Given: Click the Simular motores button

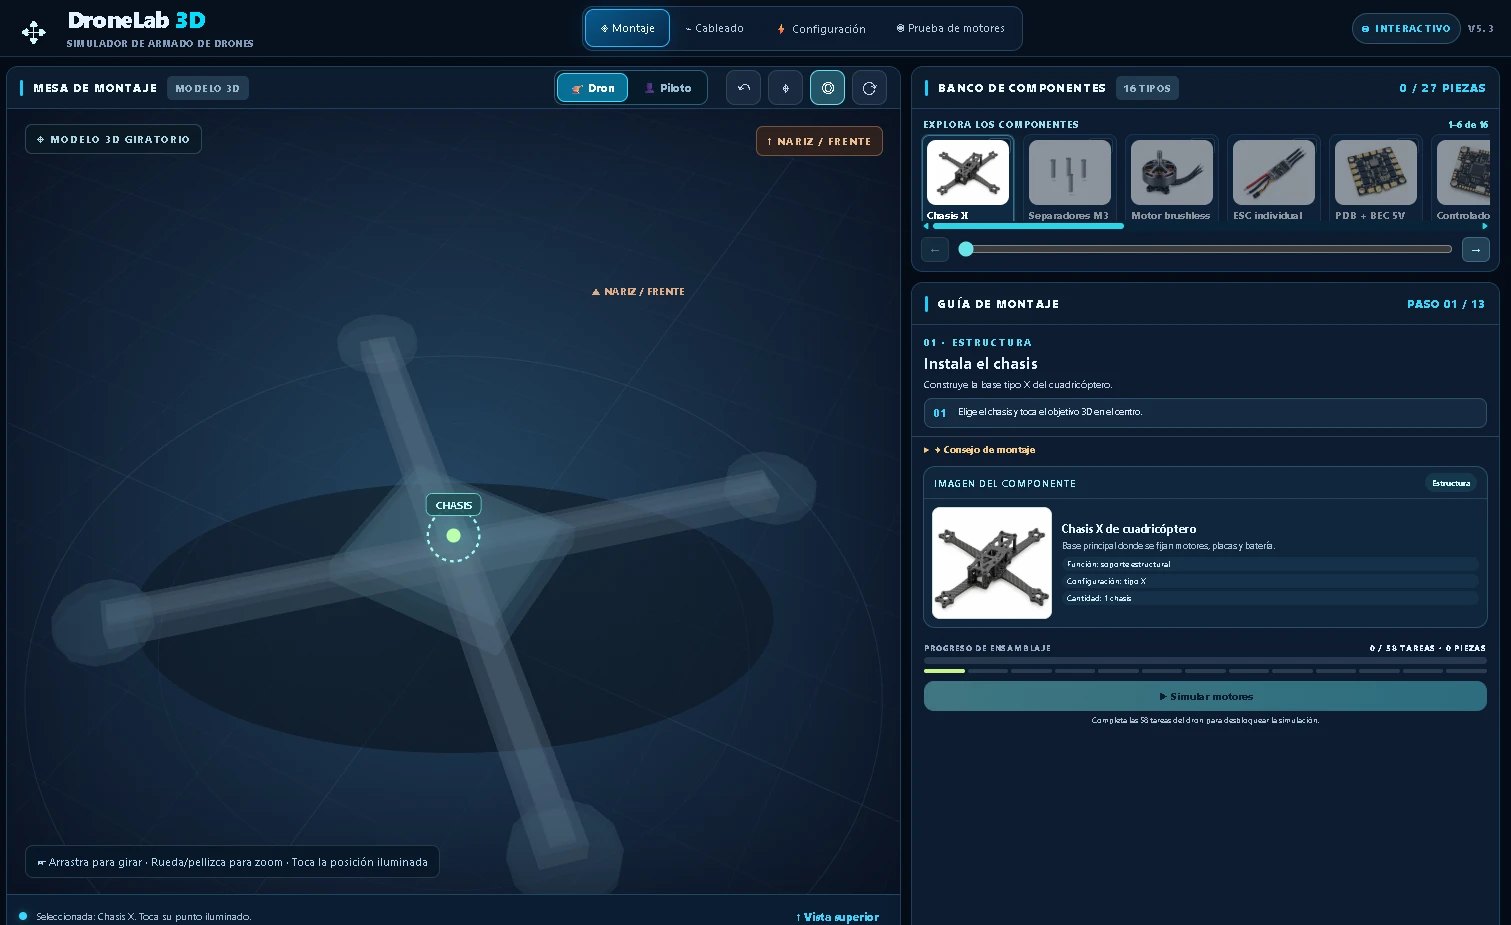Looking at the screenshot, I should coord(1205,696).
